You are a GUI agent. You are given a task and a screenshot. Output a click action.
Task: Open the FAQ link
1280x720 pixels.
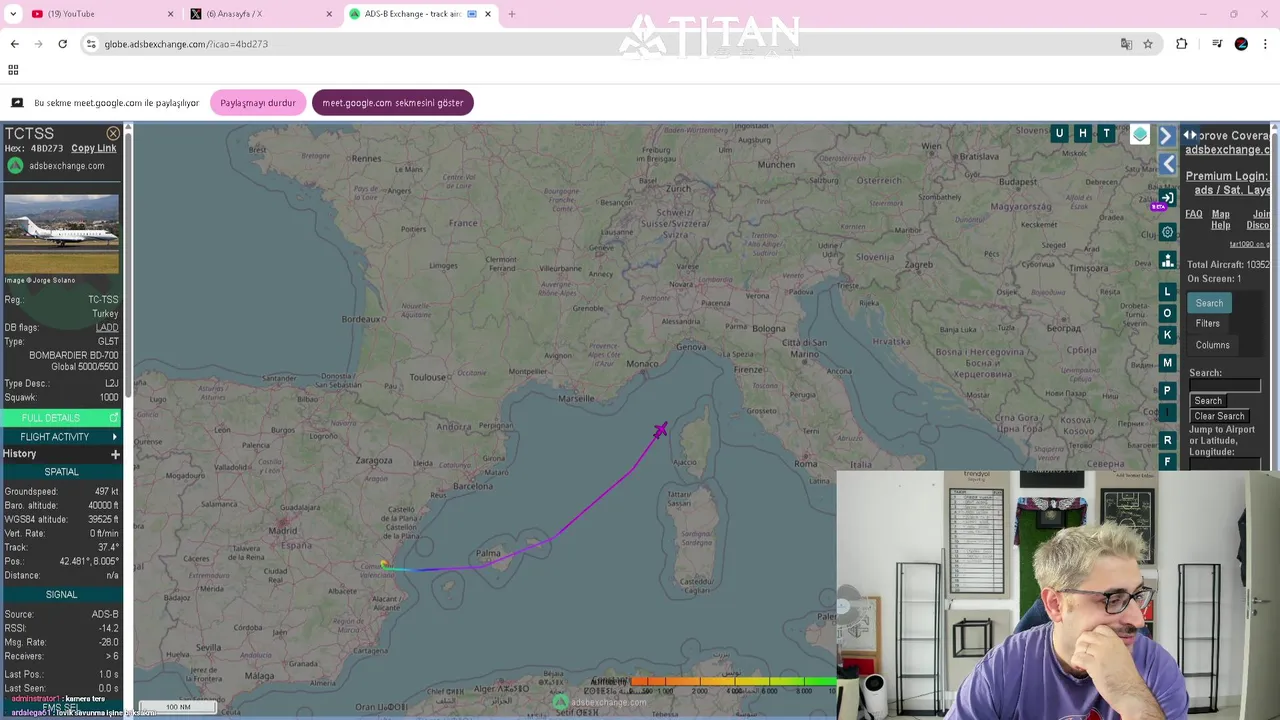click(x=1194, y=214)
